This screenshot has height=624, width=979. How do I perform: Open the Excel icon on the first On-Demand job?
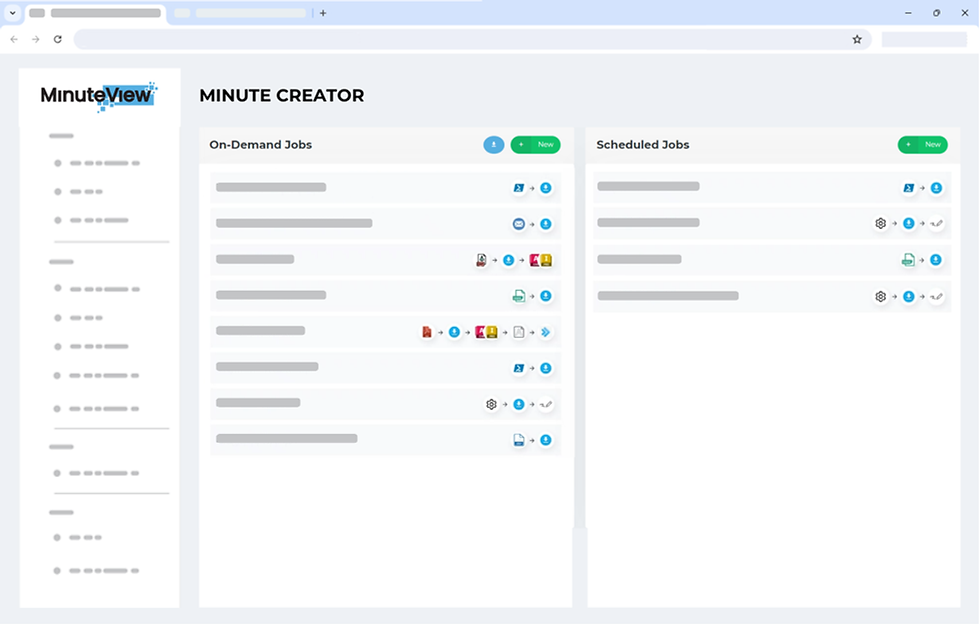click(518, 187)
